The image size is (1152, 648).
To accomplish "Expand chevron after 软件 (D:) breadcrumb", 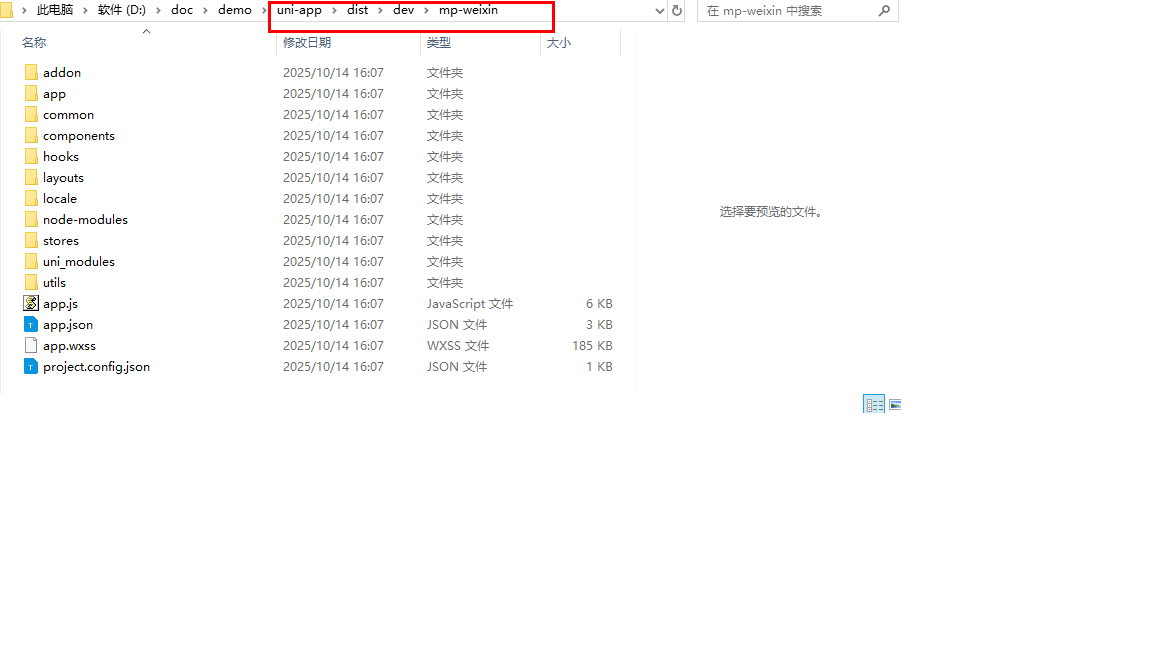I will [x=158, y=10].
